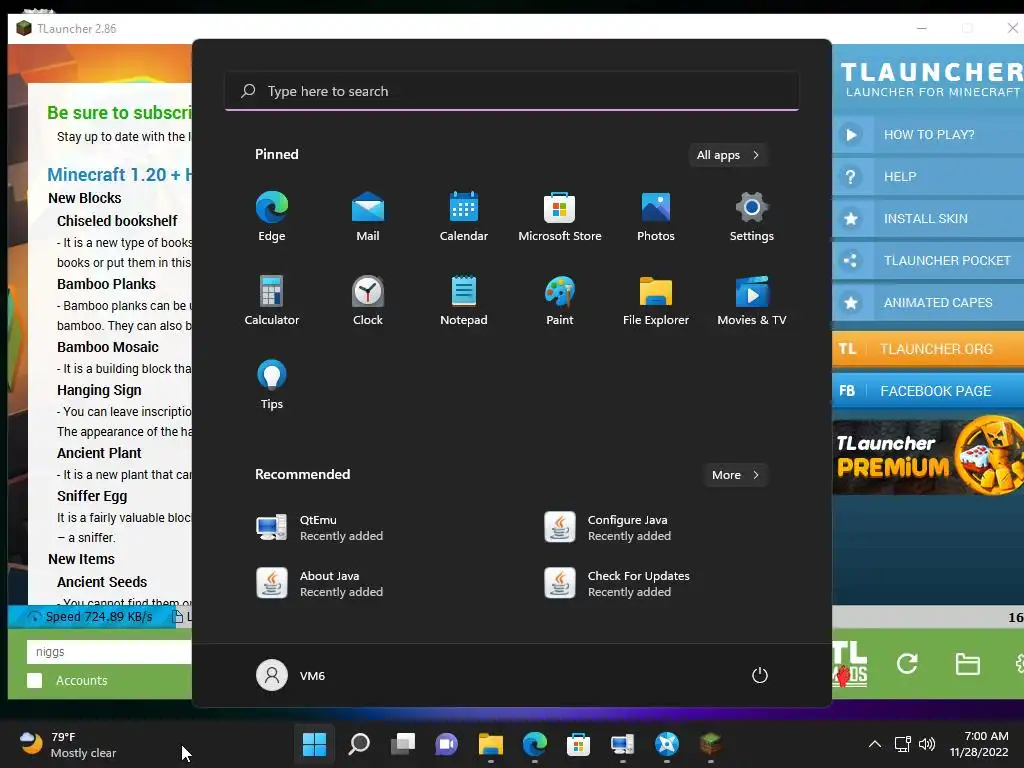Expand More recommended items
The width and height of the screenshot is (1024, 768).
tap(735, 475)
